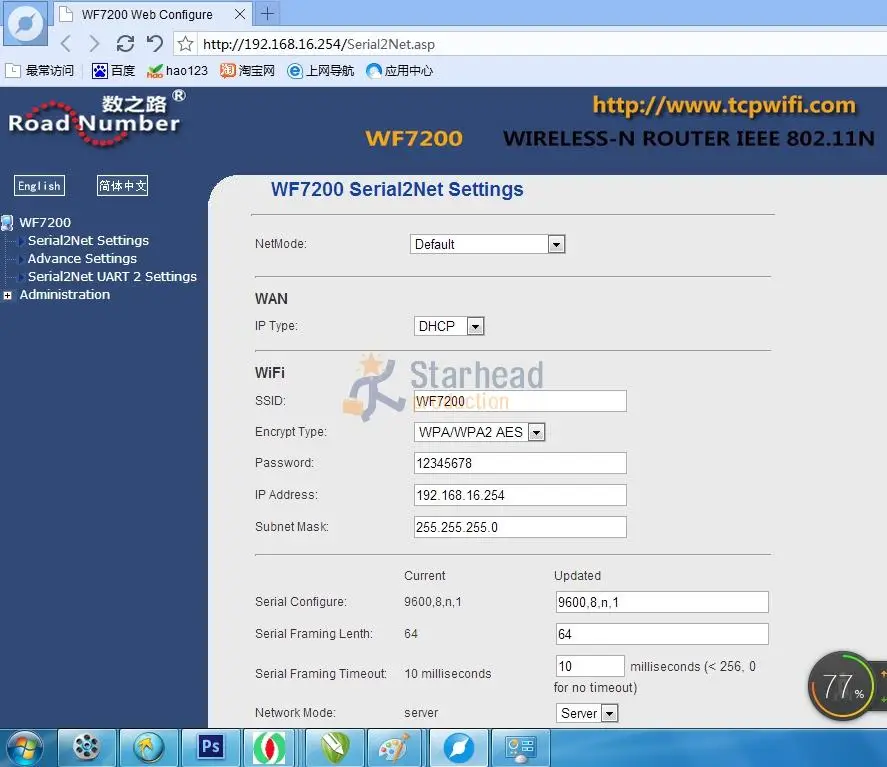Go back with the browser back arrow
The height and width of the screenshot is (767, 887).
tap(66, 44)
